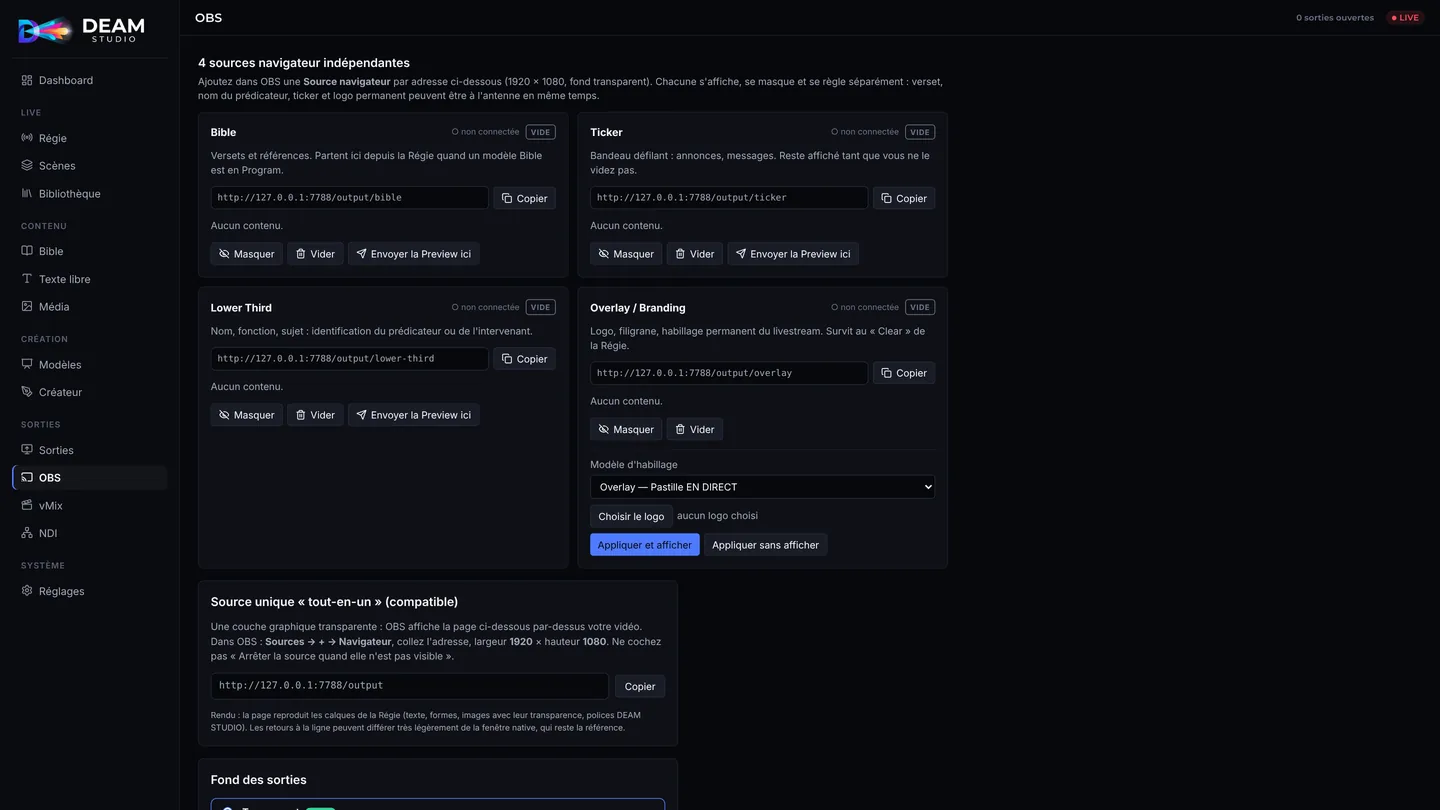Open the Dashboard page from the sidebar

[89, 80]
